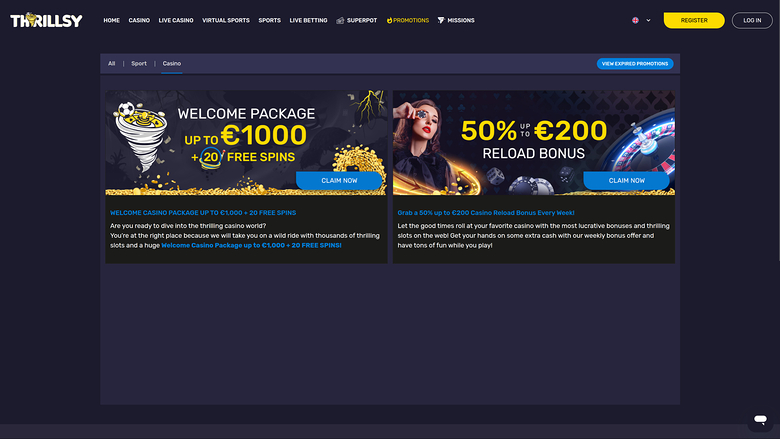Click the Superpot icon in navigation
This screenshot has height=439, width=780.
click(340, 20)
